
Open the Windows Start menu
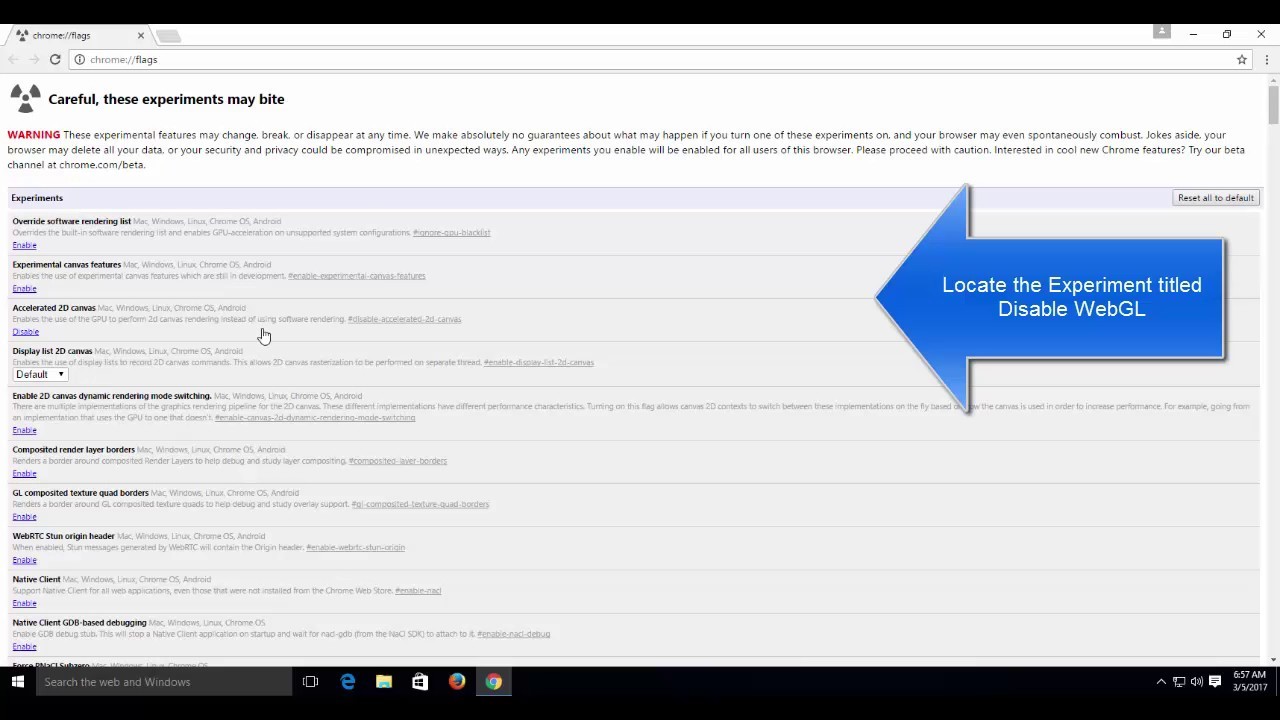(x=17, y=682)
